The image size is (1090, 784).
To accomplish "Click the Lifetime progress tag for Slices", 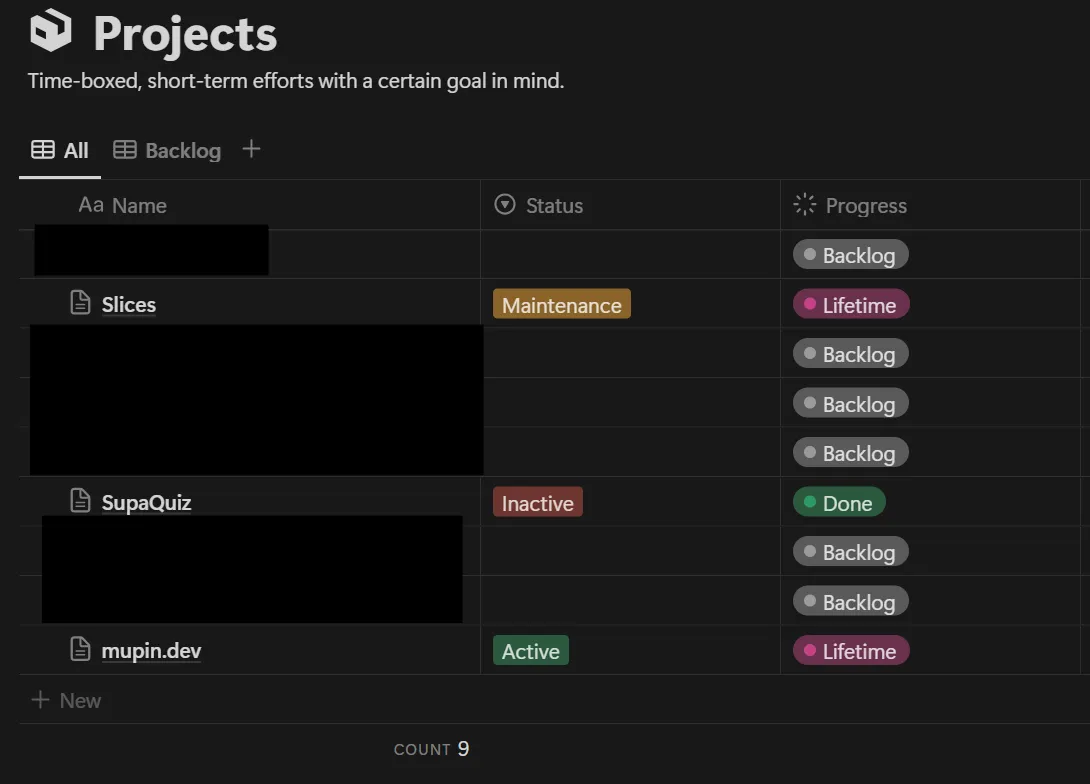I will 850,305.
